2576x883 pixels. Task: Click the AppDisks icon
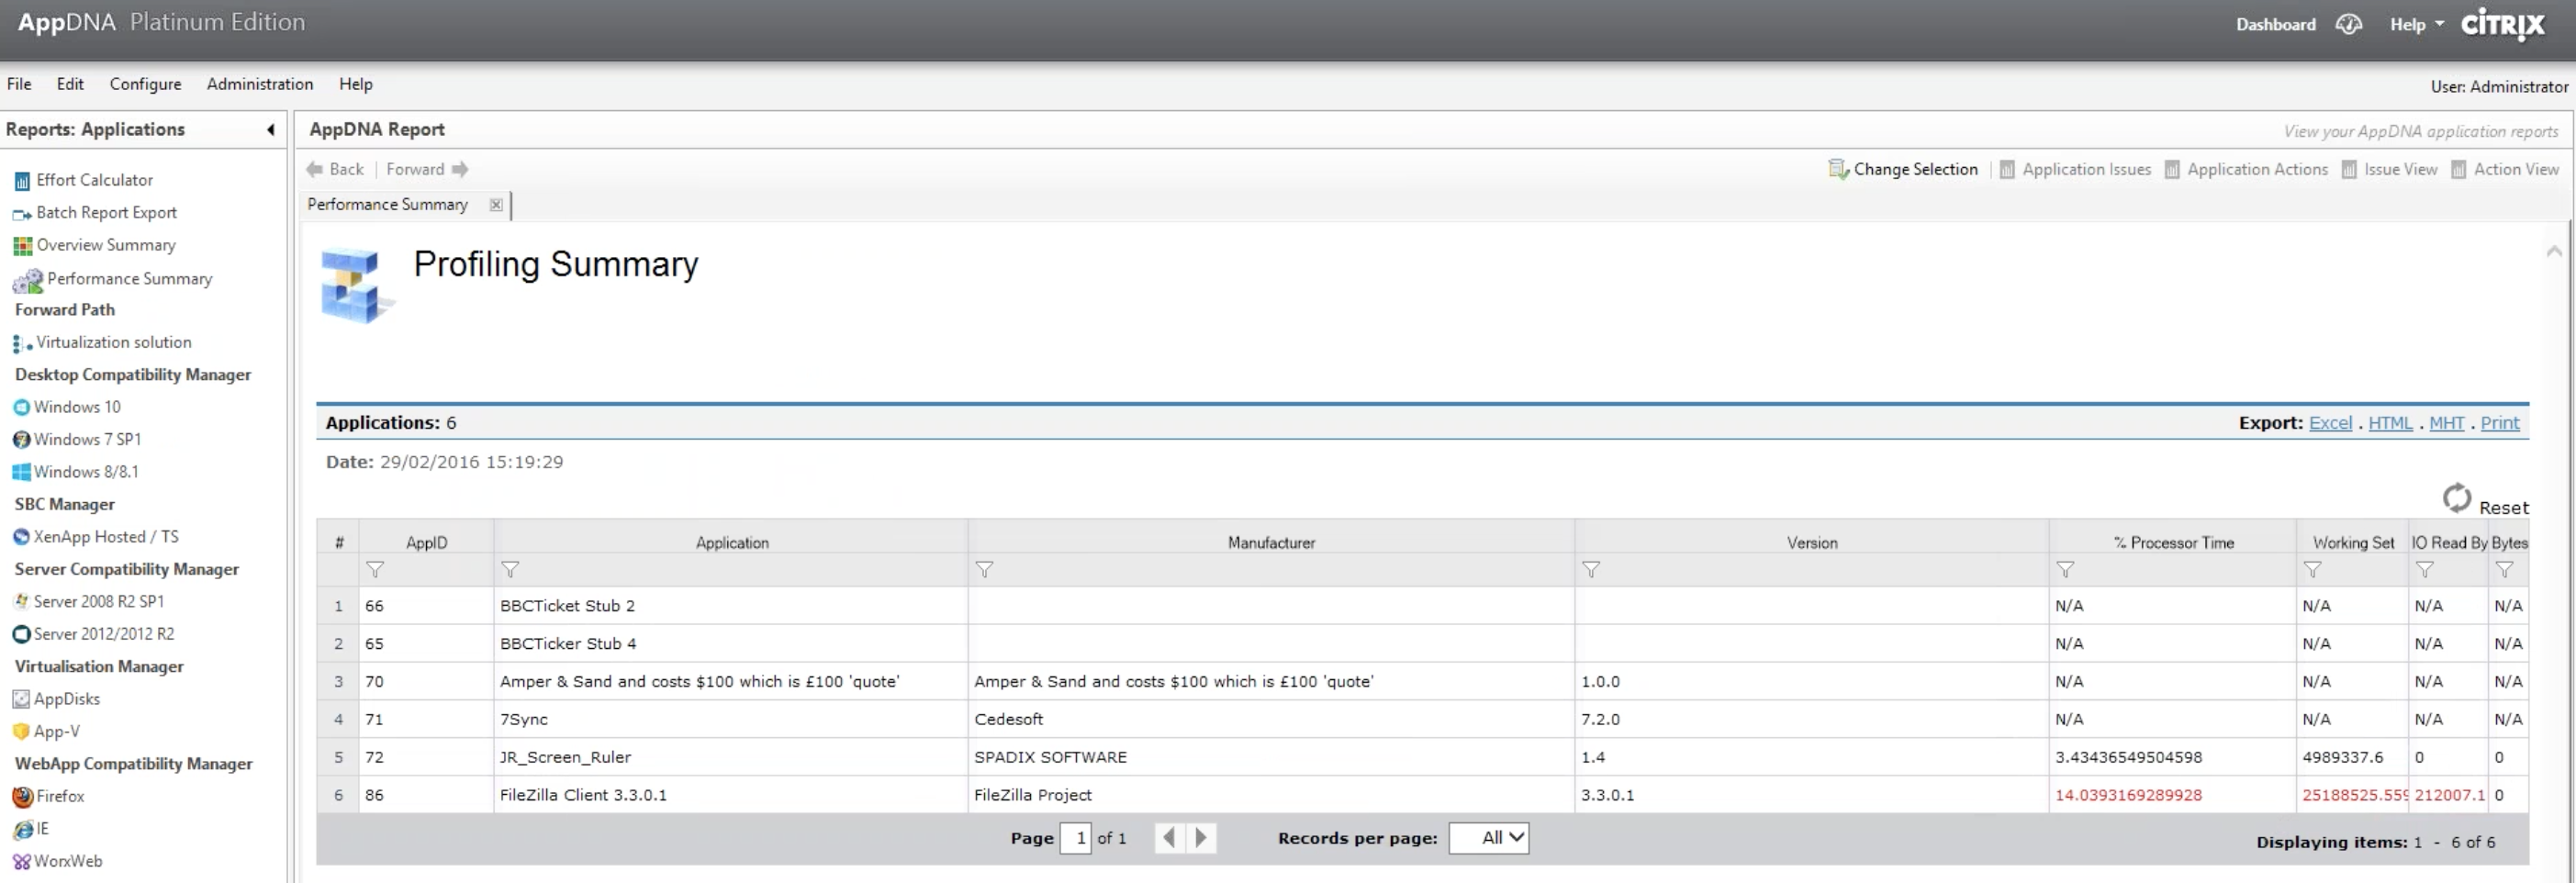point(21,699)
